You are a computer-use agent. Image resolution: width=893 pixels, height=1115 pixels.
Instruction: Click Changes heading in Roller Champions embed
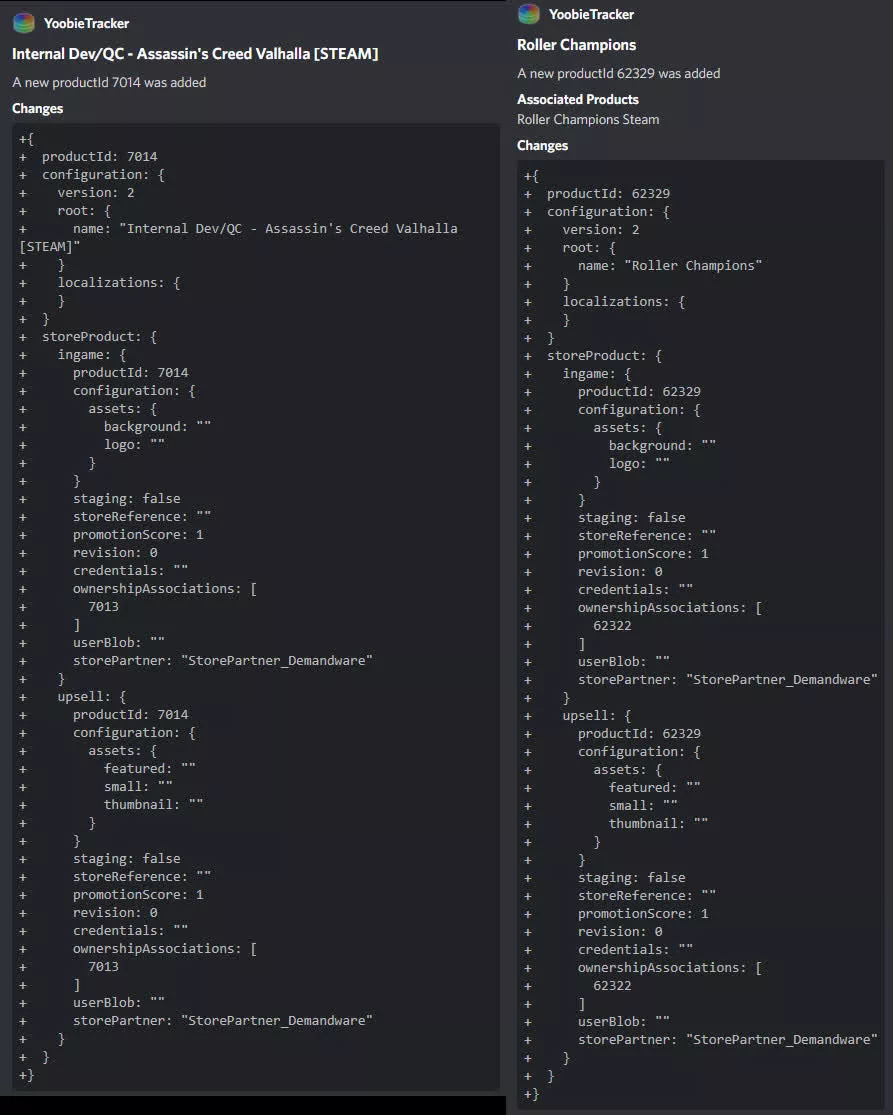point(542,146)
